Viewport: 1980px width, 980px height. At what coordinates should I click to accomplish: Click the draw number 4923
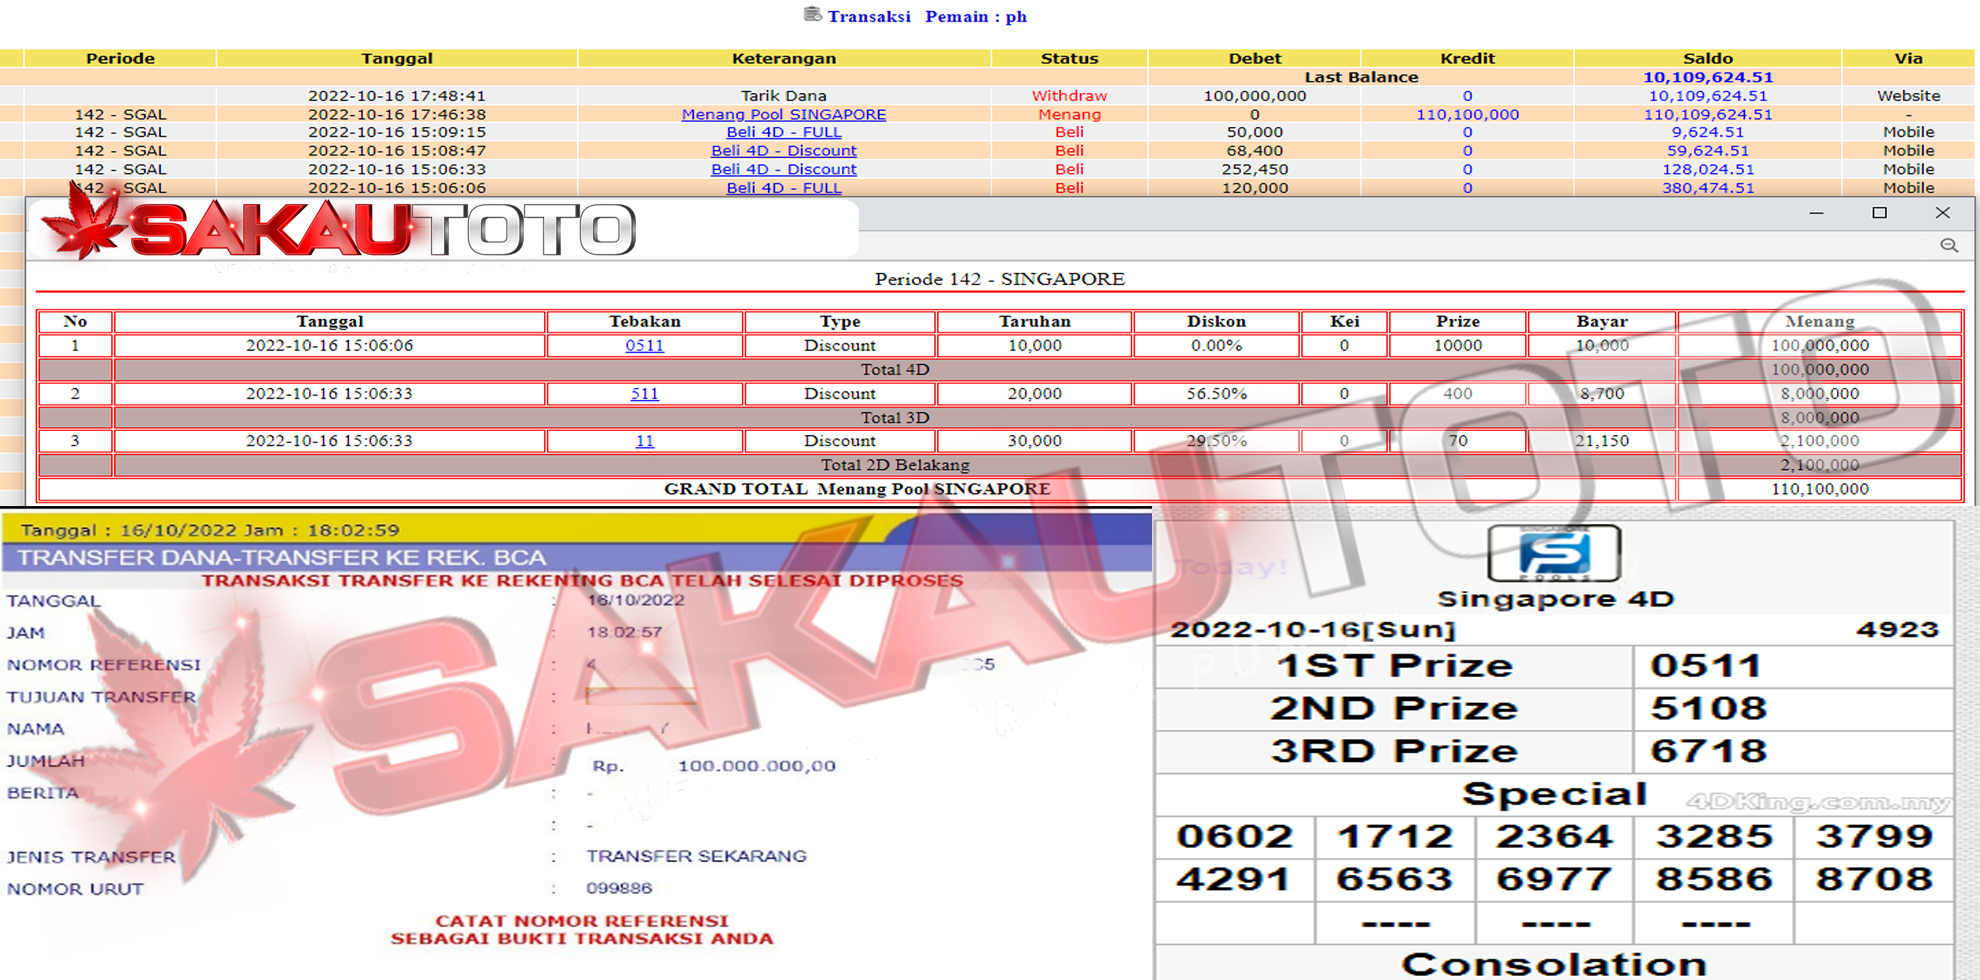tap(1897, 630)
